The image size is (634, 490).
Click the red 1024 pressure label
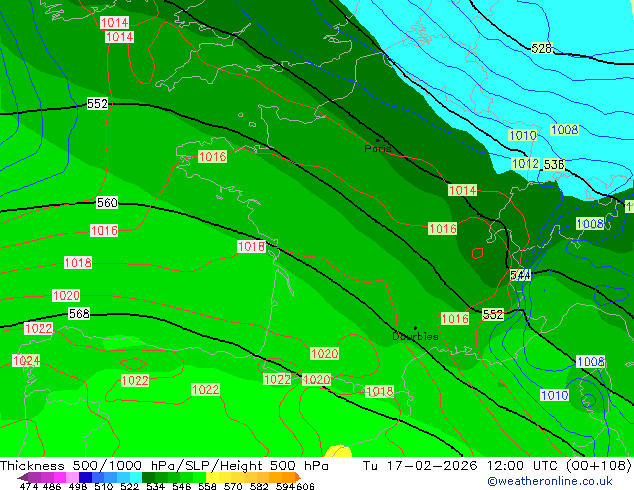coord(26,360)
